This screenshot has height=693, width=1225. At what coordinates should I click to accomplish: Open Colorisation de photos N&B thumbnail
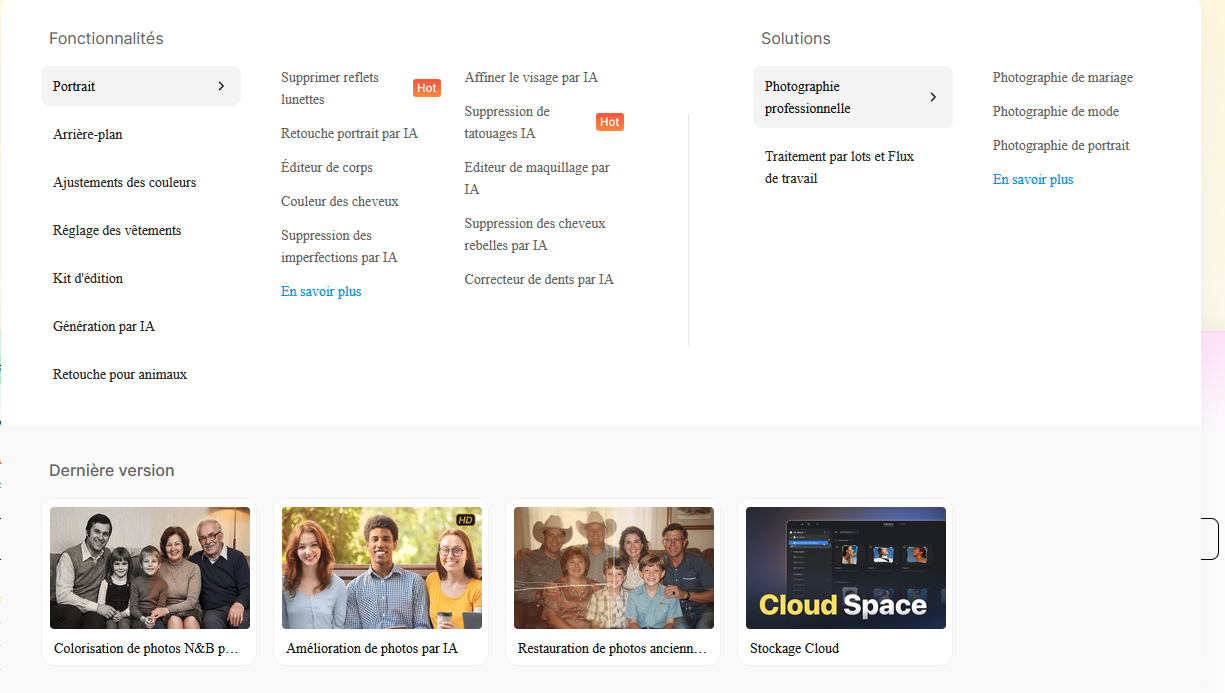pos(150,568)
